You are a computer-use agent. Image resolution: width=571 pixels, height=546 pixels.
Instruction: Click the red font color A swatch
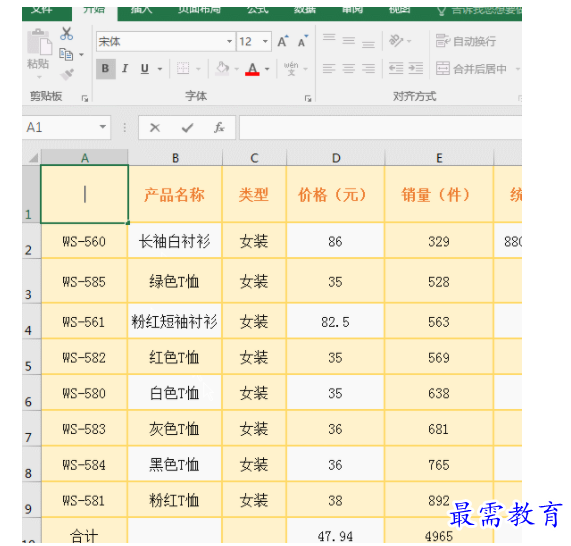click(x=252, y=68)
